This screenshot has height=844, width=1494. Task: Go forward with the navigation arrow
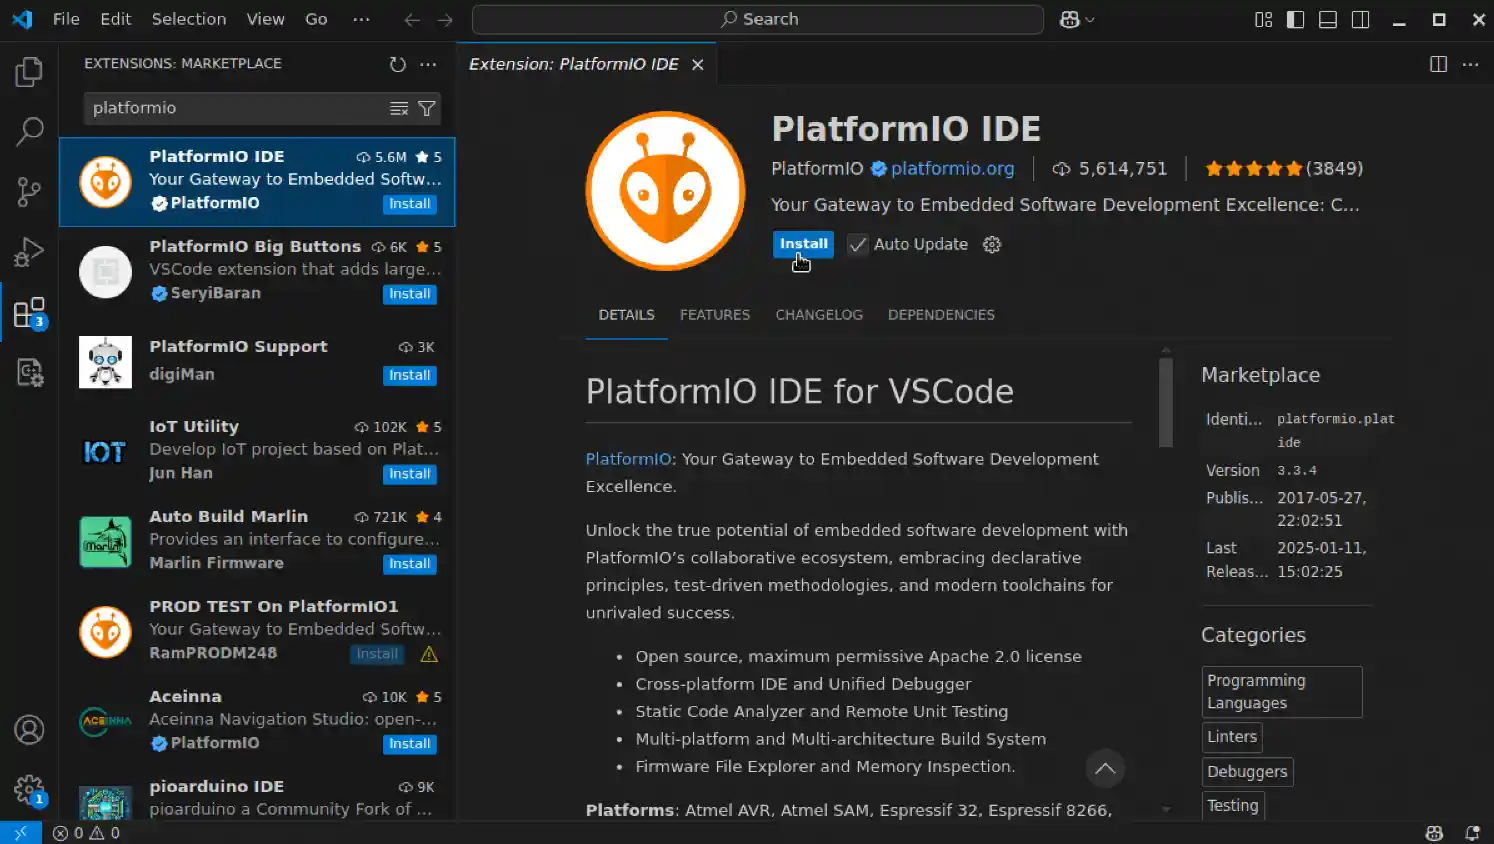click(445, 19)
